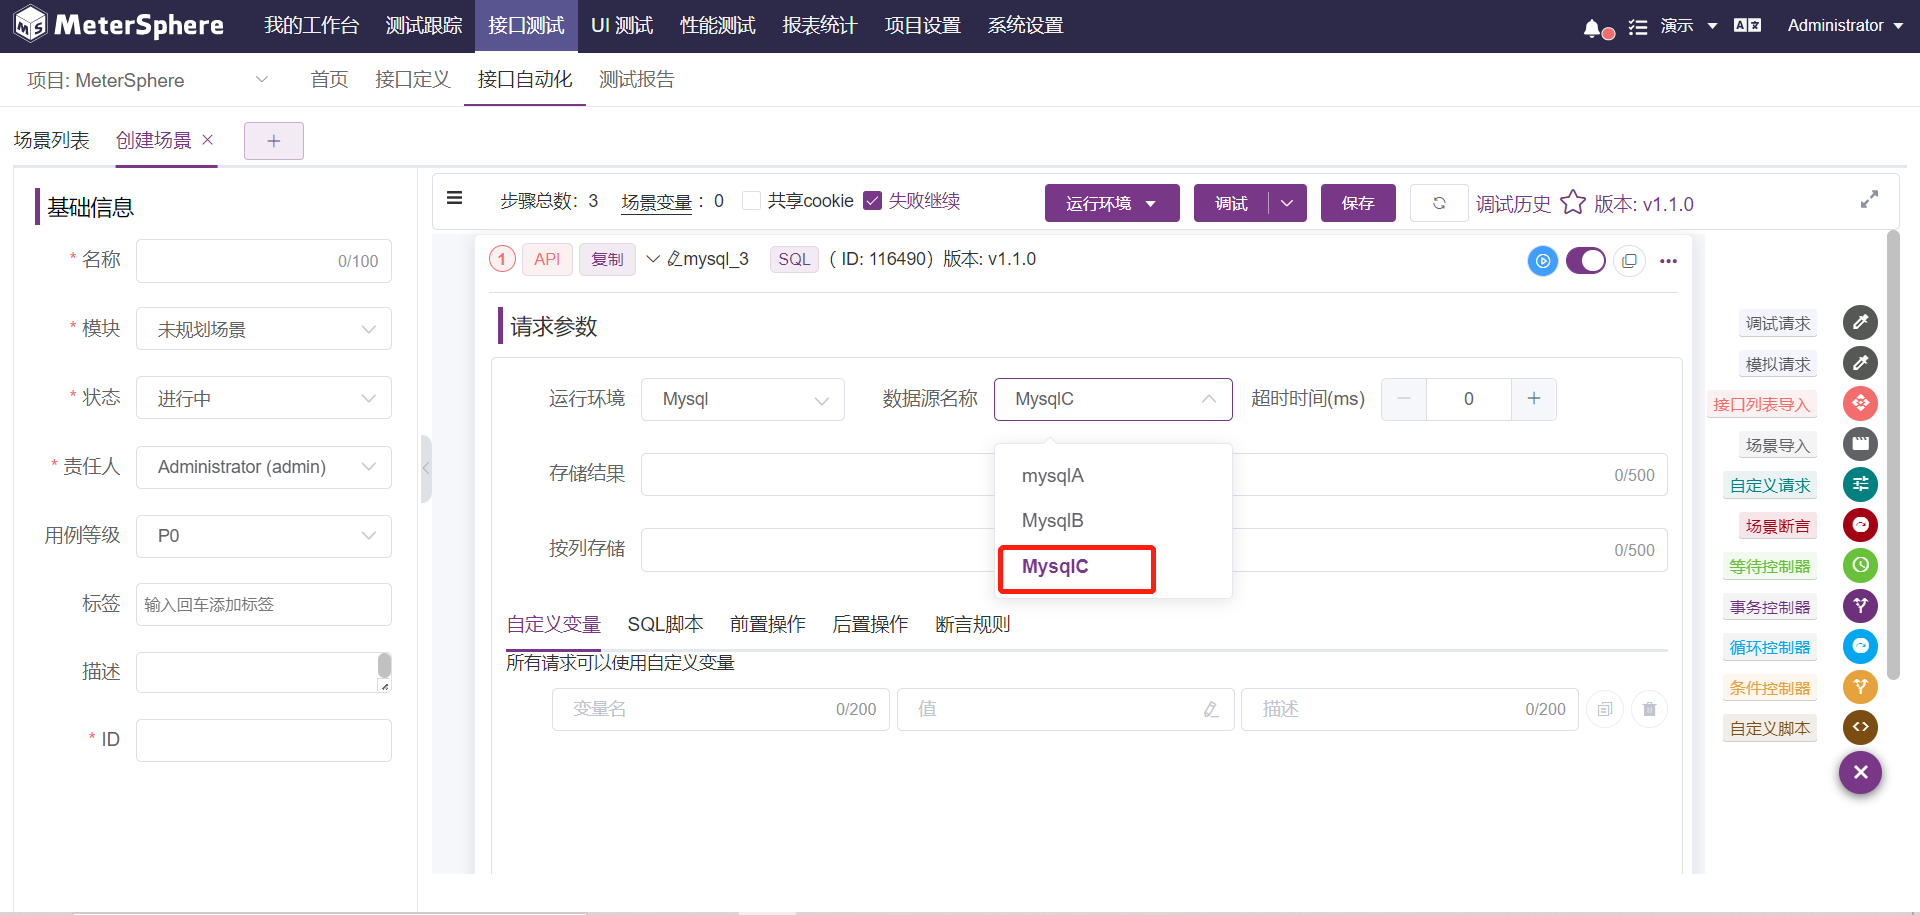Favorite the scenario with the star icon

[x=1573, y=203]
